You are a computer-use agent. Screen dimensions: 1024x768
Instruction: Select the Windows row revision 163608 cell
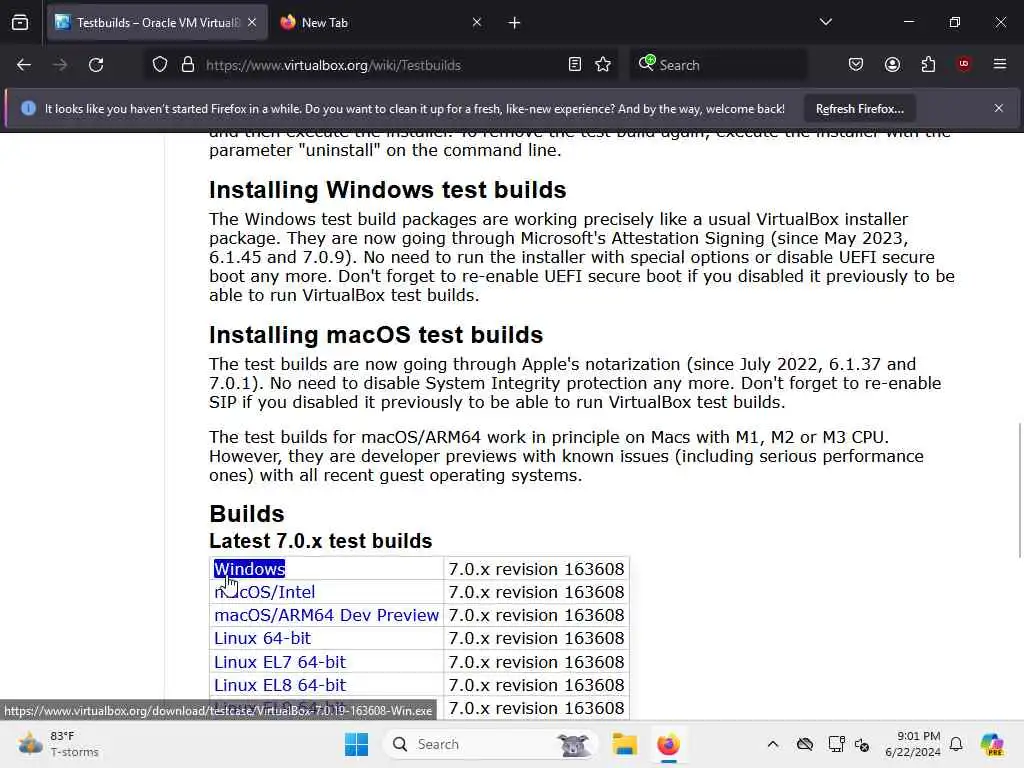536,569
